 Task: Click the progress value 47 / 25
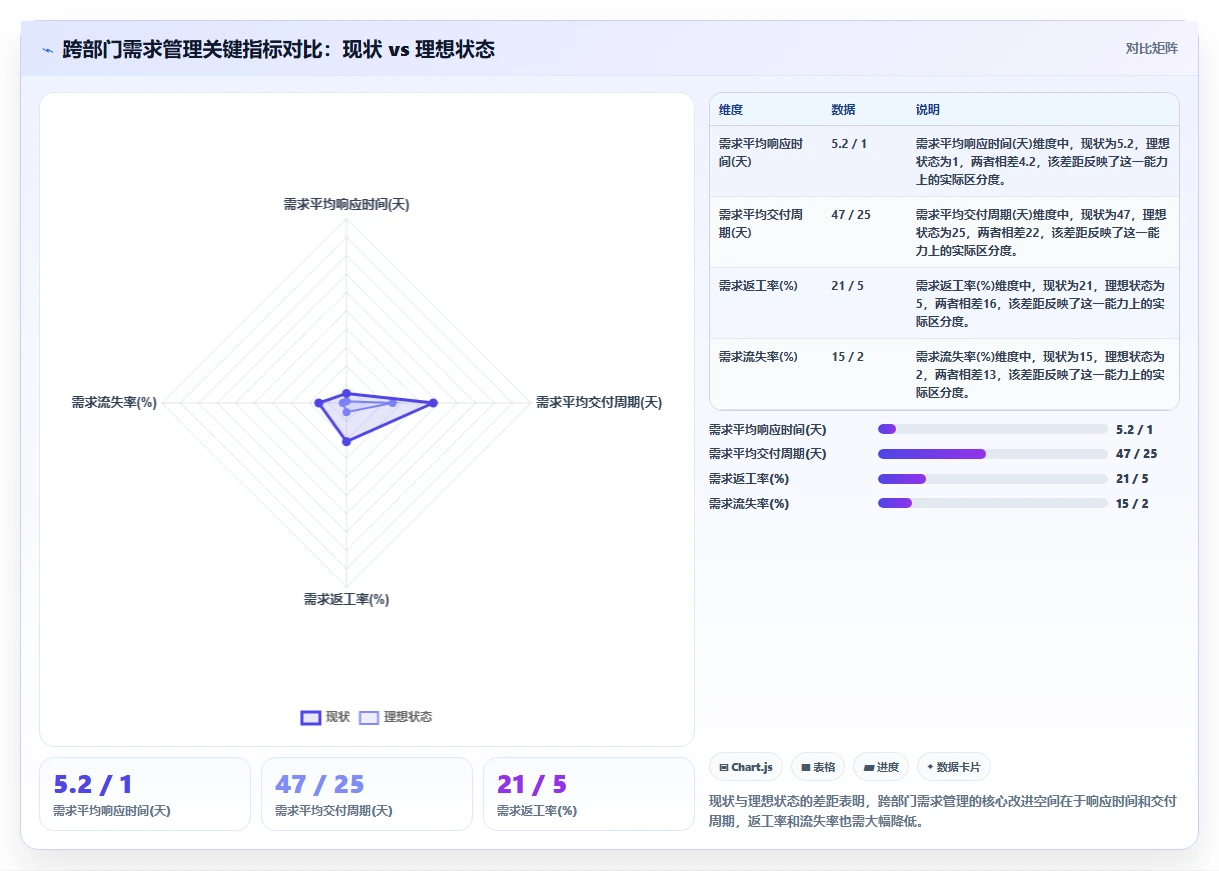tap(1136, 454)
